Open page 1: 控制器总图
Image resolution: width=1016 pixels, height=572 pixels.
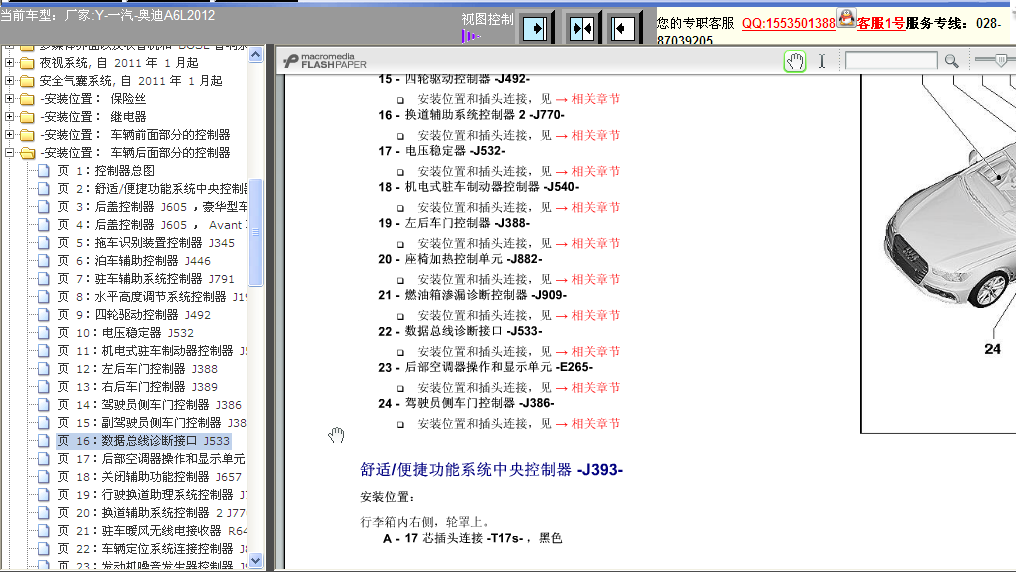(x=106, y=170)
